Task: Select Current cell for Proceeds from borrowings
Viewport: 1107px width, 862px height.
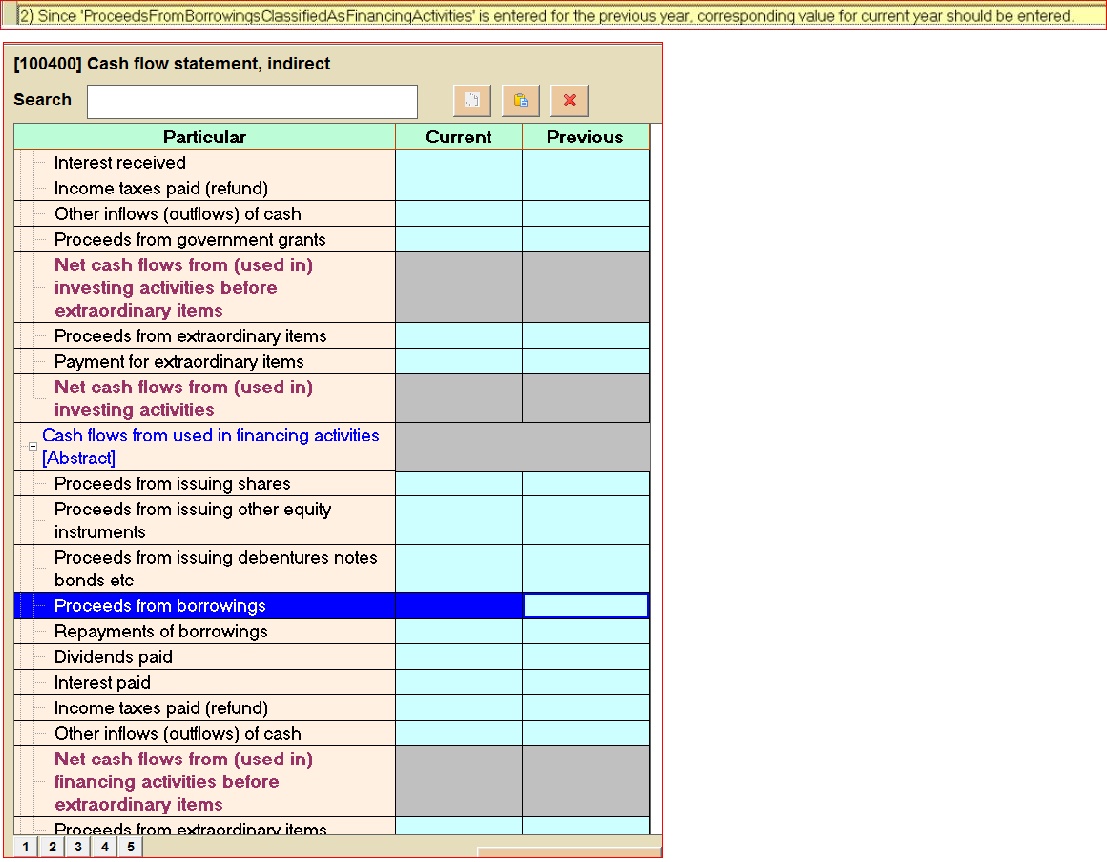Action: pos(459,606)
